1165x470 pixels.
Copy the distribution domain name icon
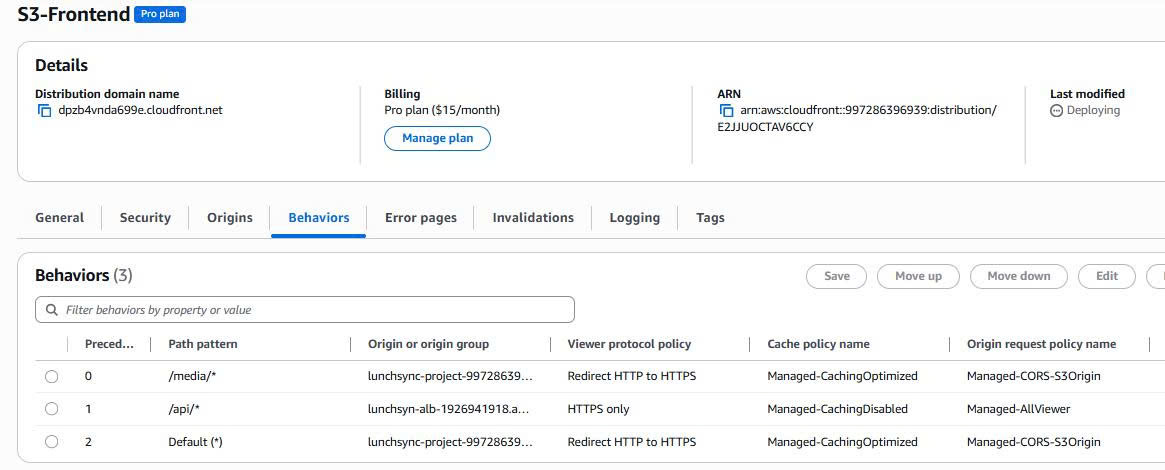[x=44, y=111]
